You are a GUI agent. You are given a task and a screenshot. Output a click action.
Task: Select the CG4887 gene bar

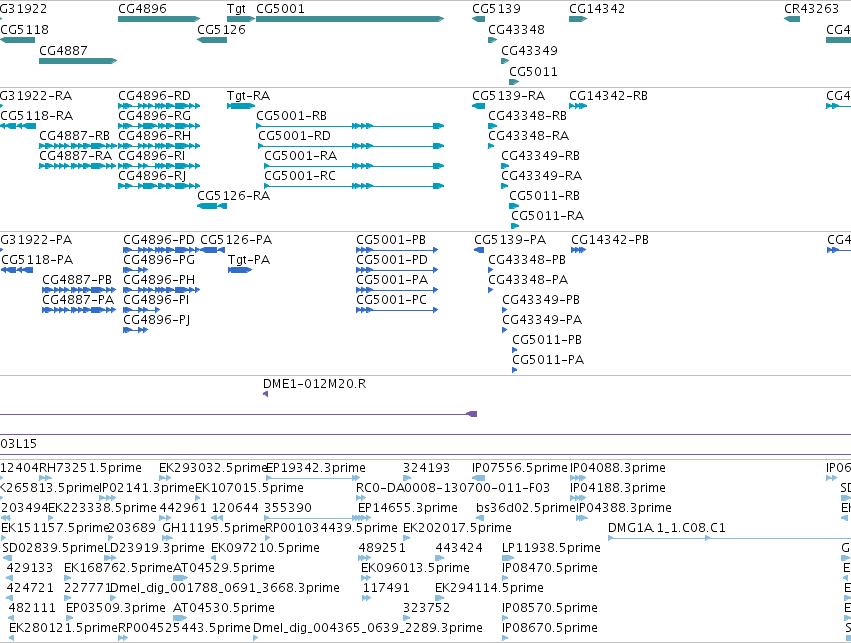pyautogui.click(x=78, y=61)
